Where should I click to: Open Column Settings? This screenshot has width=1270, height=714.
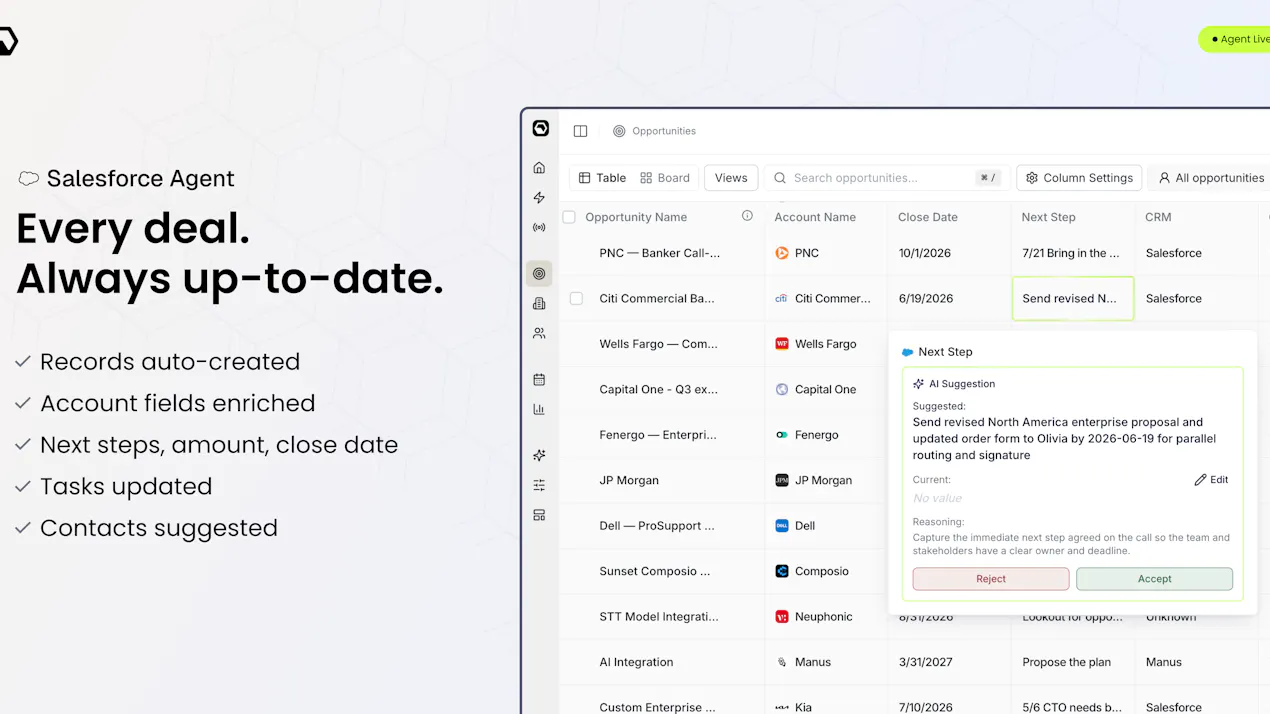coord(1079,178)
